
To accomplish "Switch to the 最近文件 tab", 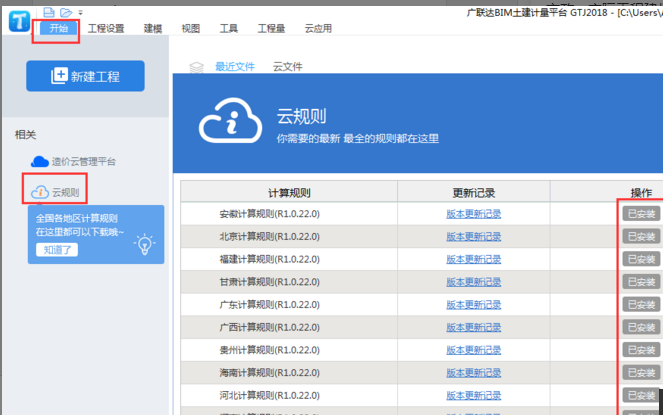I will pyautogui.click(x=235, y=66).
